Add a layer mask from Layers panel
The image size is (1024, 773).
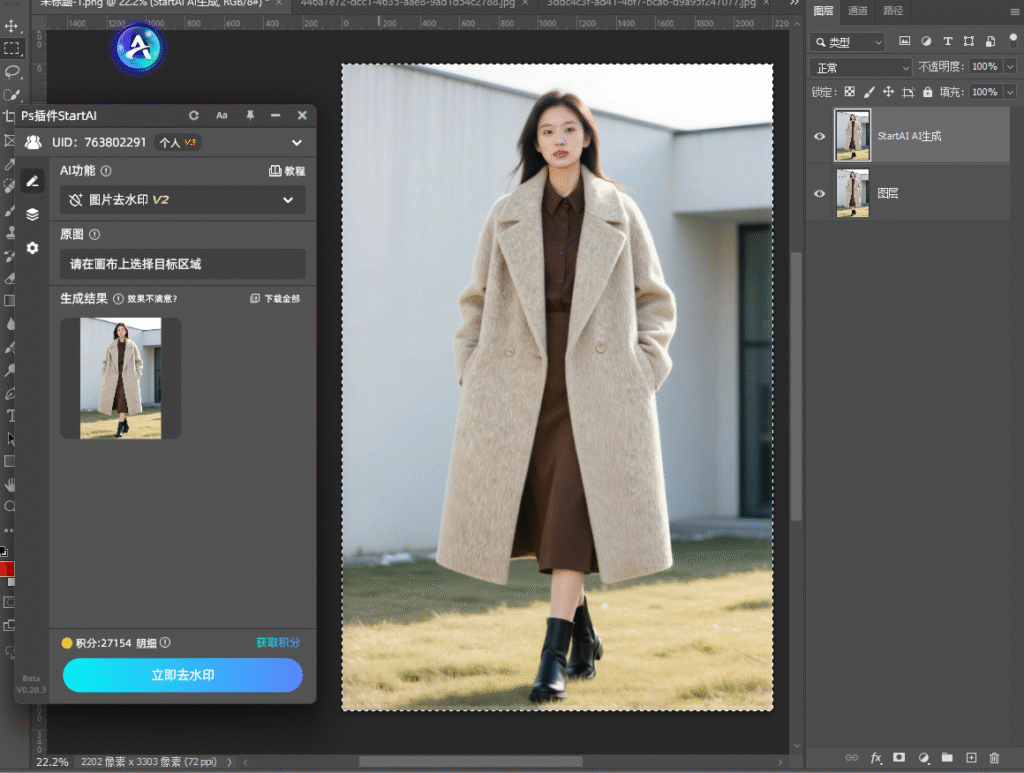(x=899, y=758)
